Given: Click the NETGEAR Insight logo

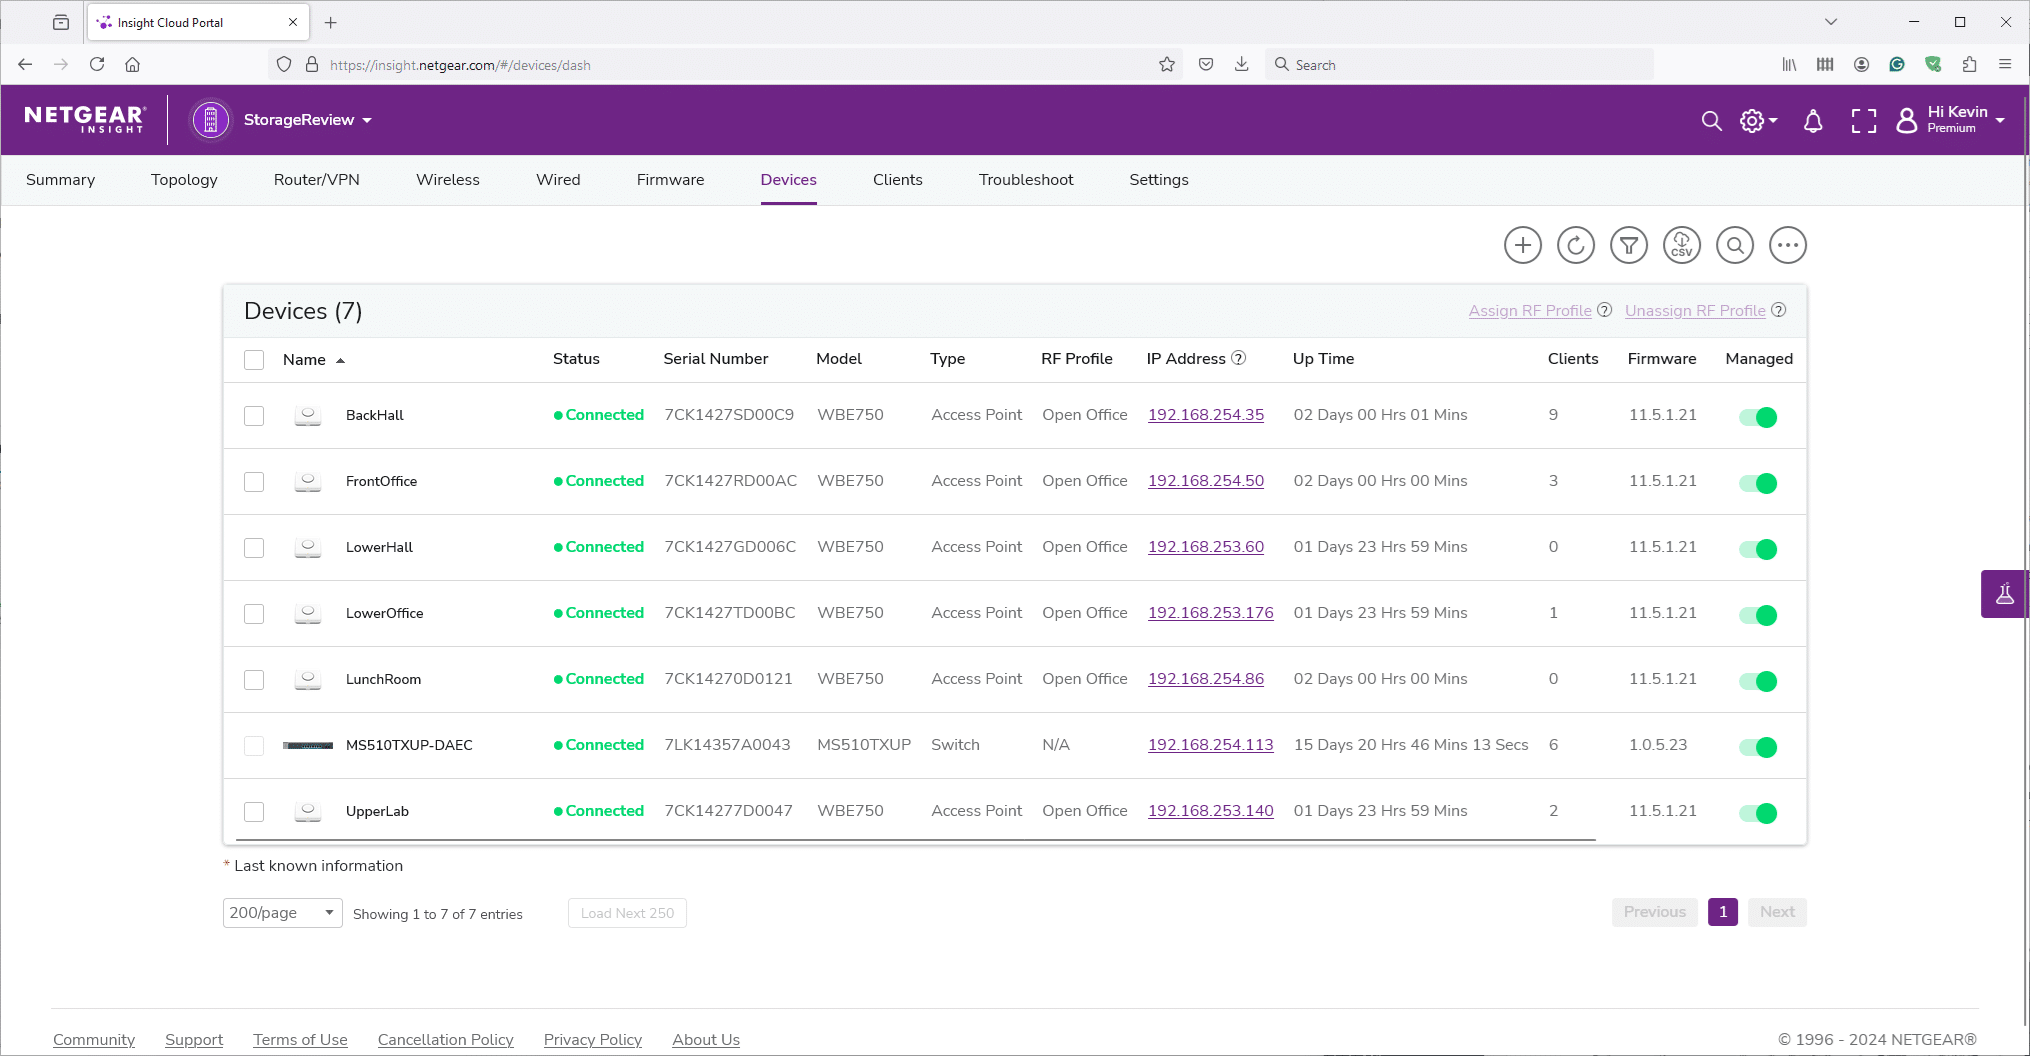Looking at the screenshot, I should coord(85,119).
